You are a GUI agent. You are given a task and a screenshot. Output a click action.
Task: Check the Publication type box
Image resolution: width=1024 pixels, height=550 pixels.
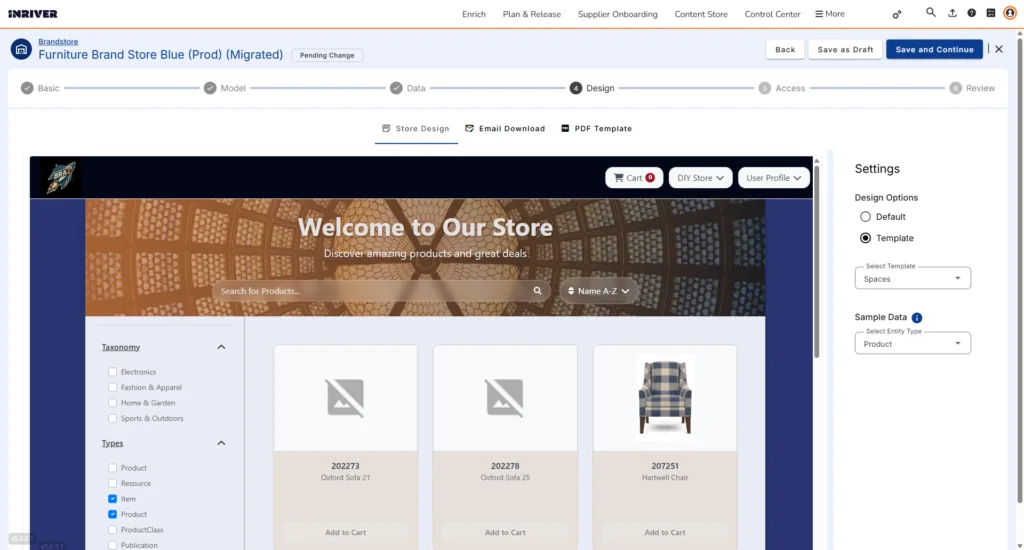[x=112, y=545]
